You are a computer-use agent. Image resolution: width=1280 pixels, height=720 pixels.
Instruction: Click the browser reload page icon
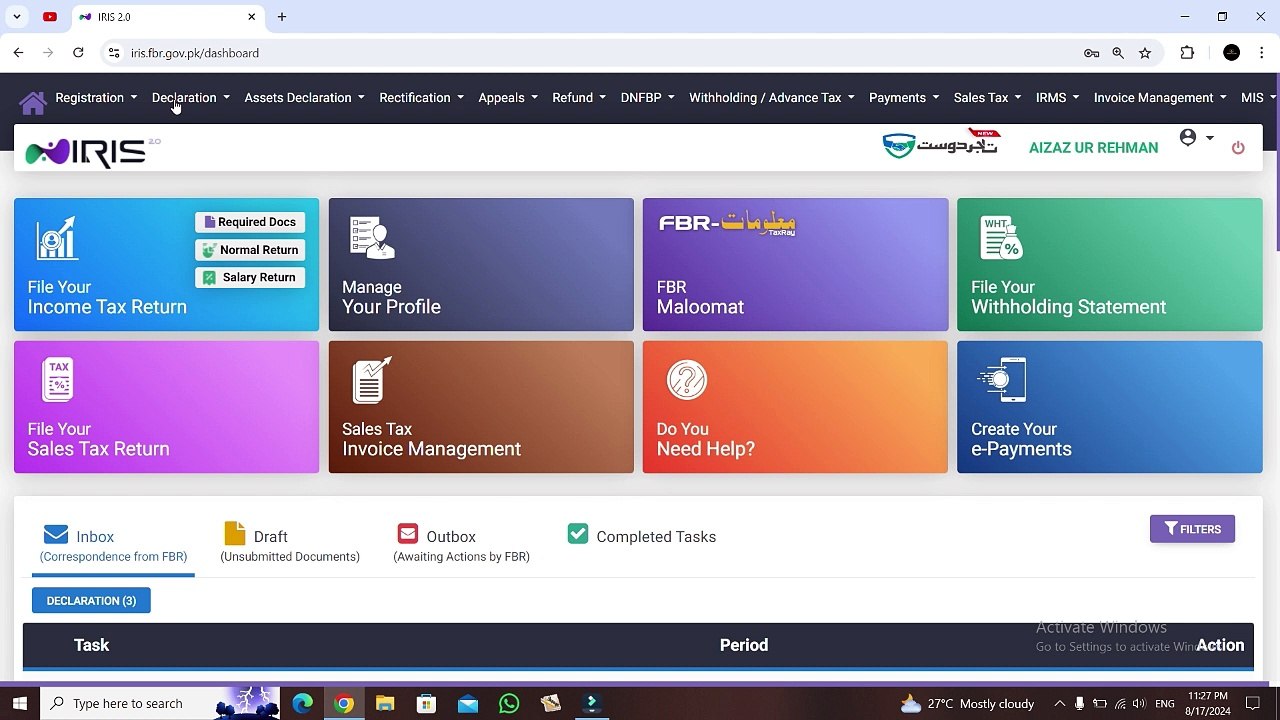point(78,53)
